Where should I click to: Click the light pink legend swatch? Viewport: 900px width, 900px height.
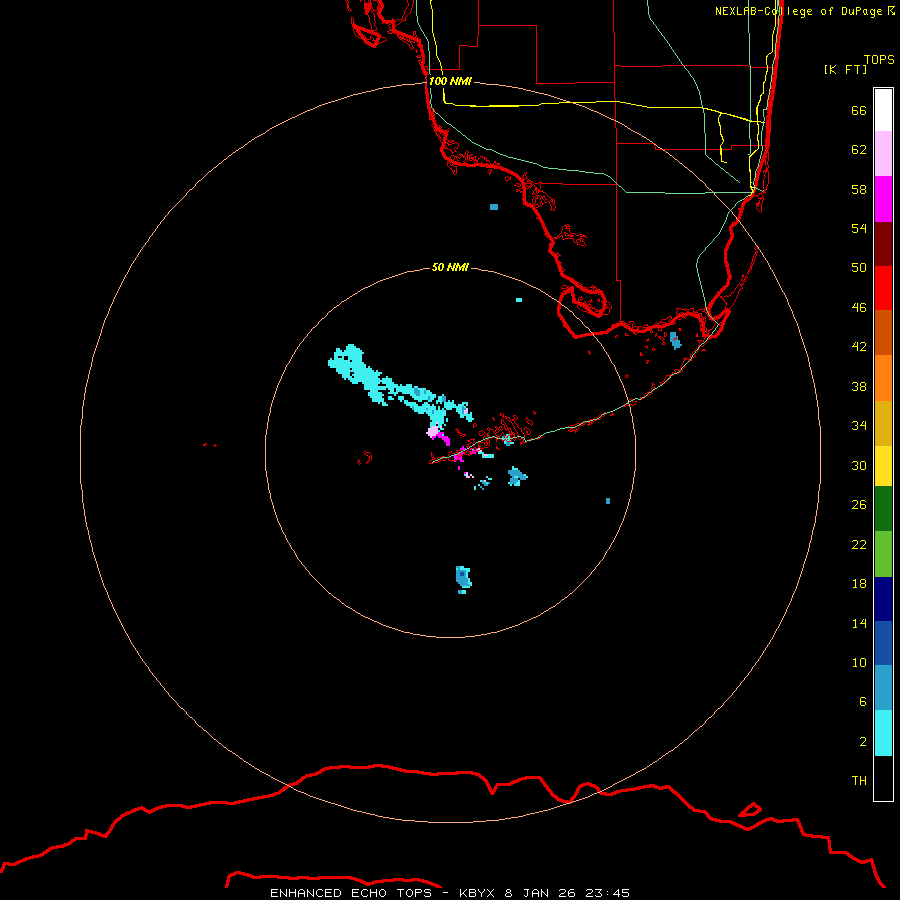point(883,154)
